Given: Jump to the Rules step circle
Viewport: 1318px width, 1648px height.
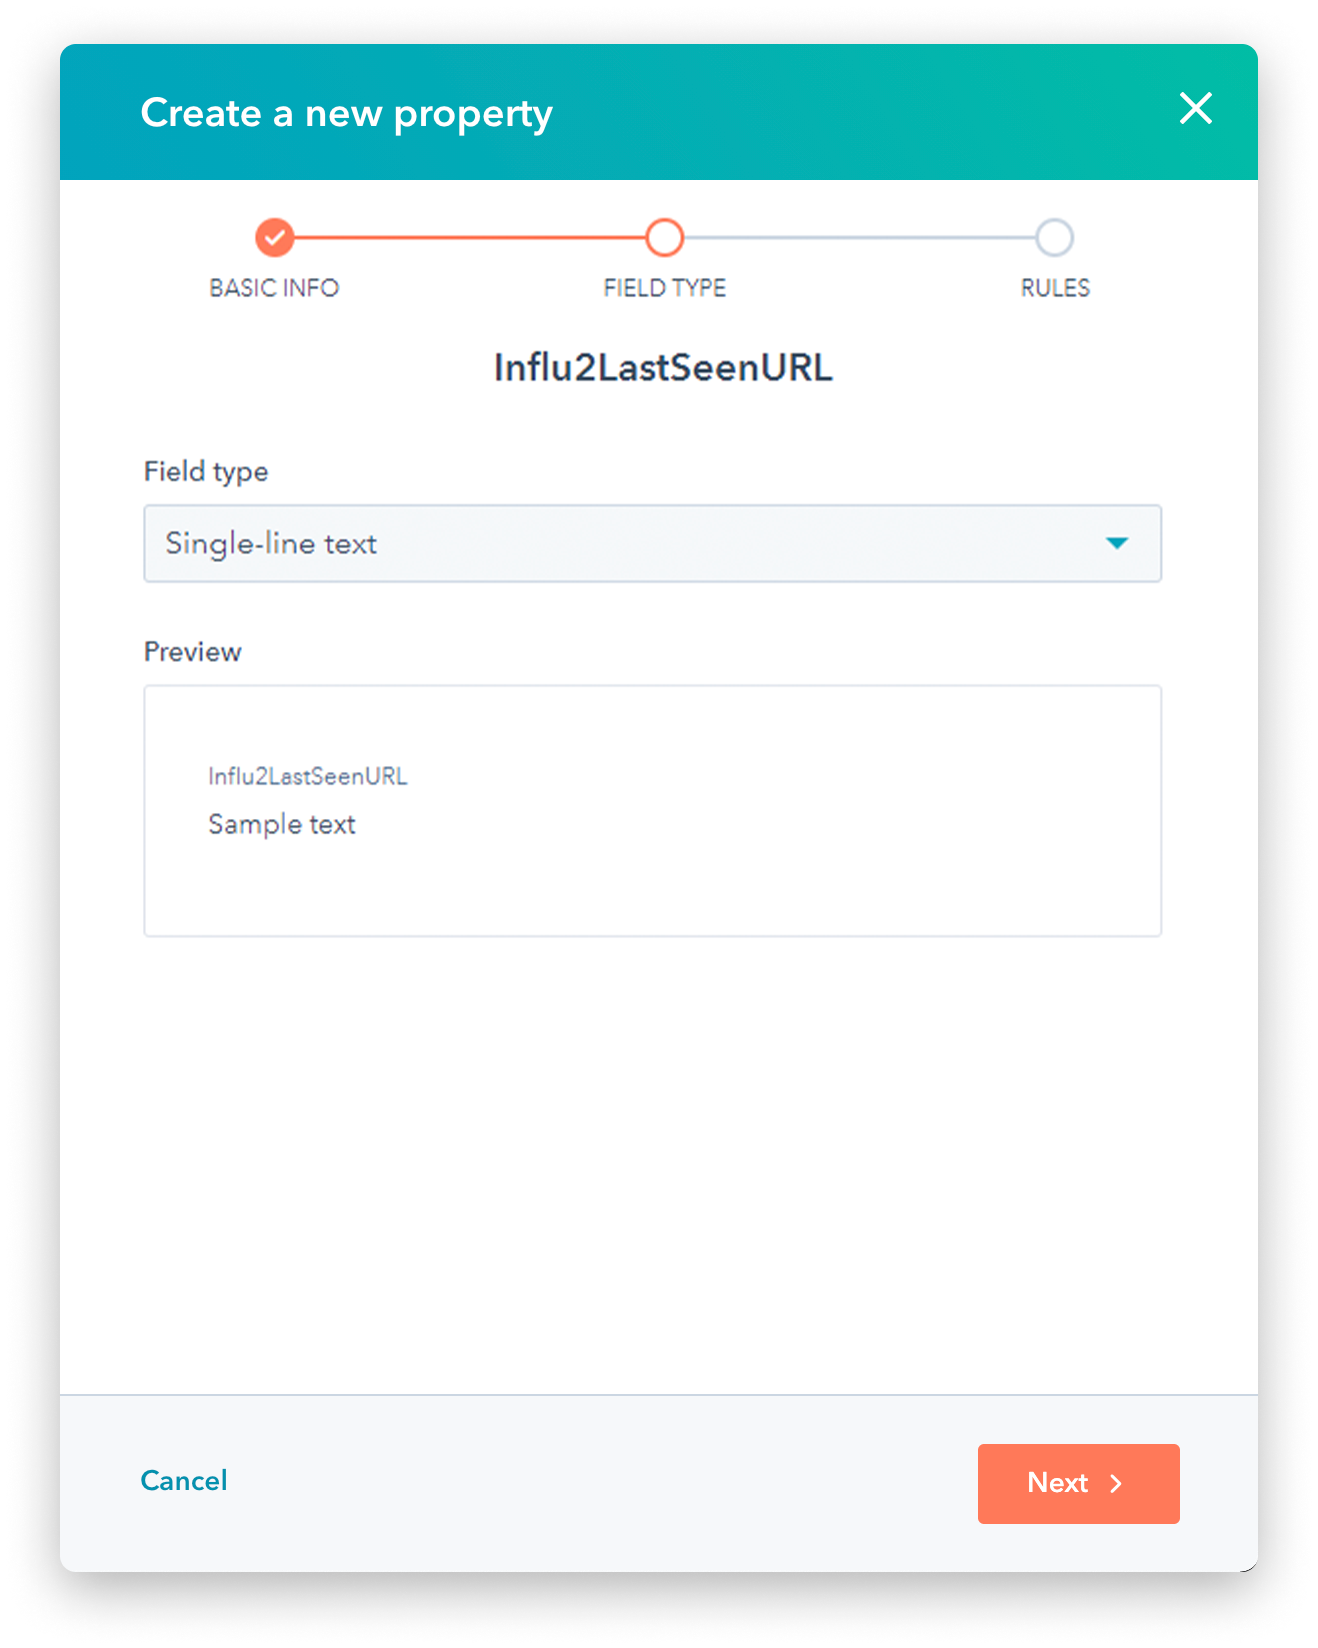Looking at the screenshot, I should coord(1054,238).
